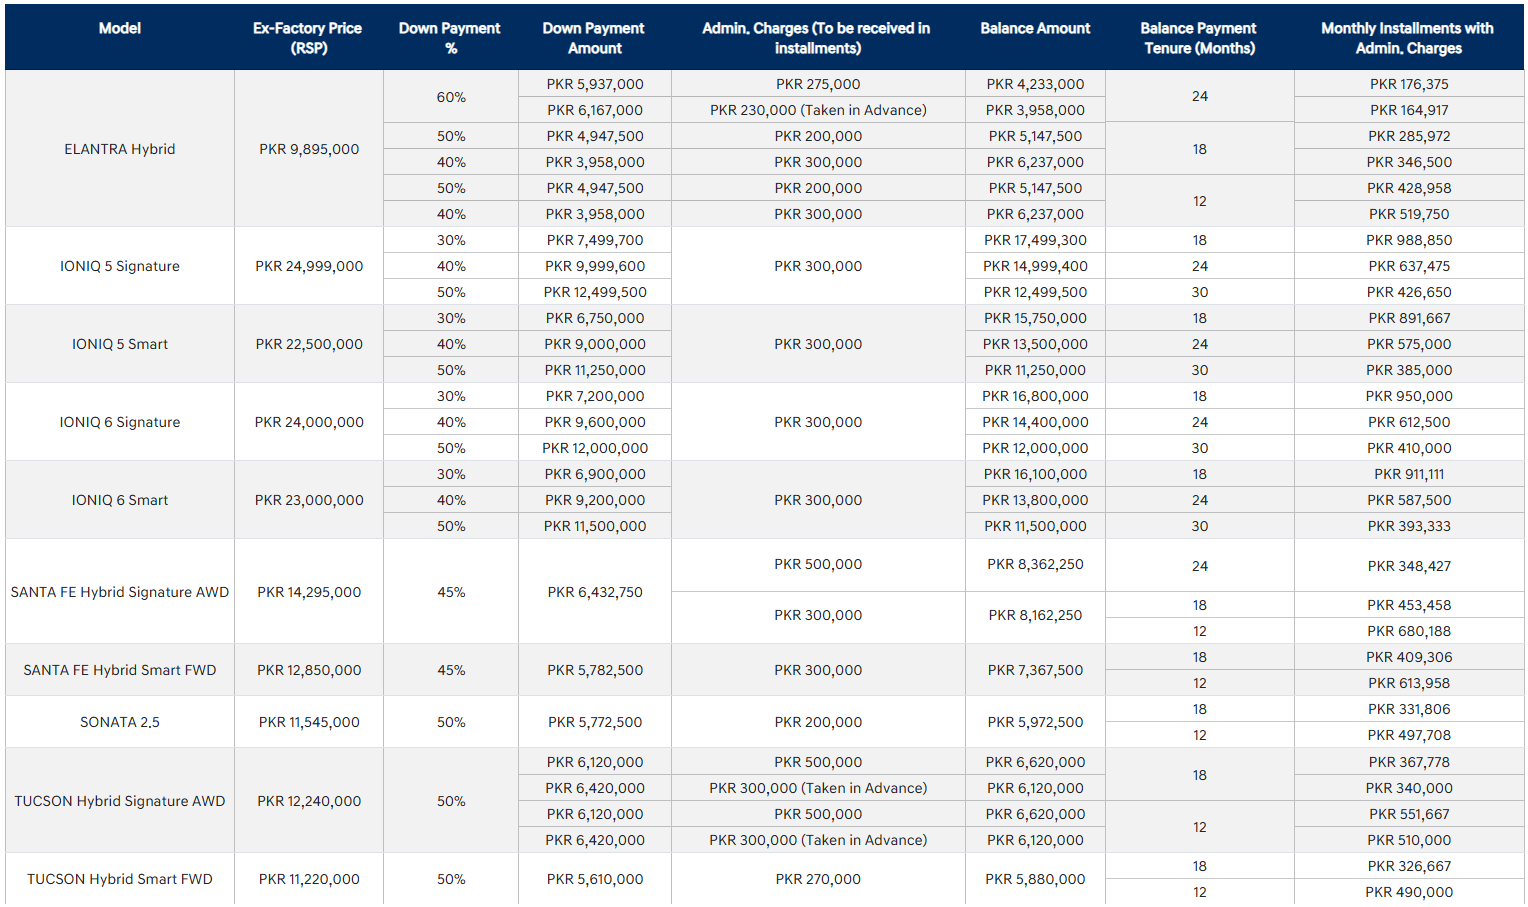Image resolution: width=1528 pixels, height=907 pixels.
Task: Select the PKR 230,000 (Taken in Advance) cell
Action: [818, 110]
